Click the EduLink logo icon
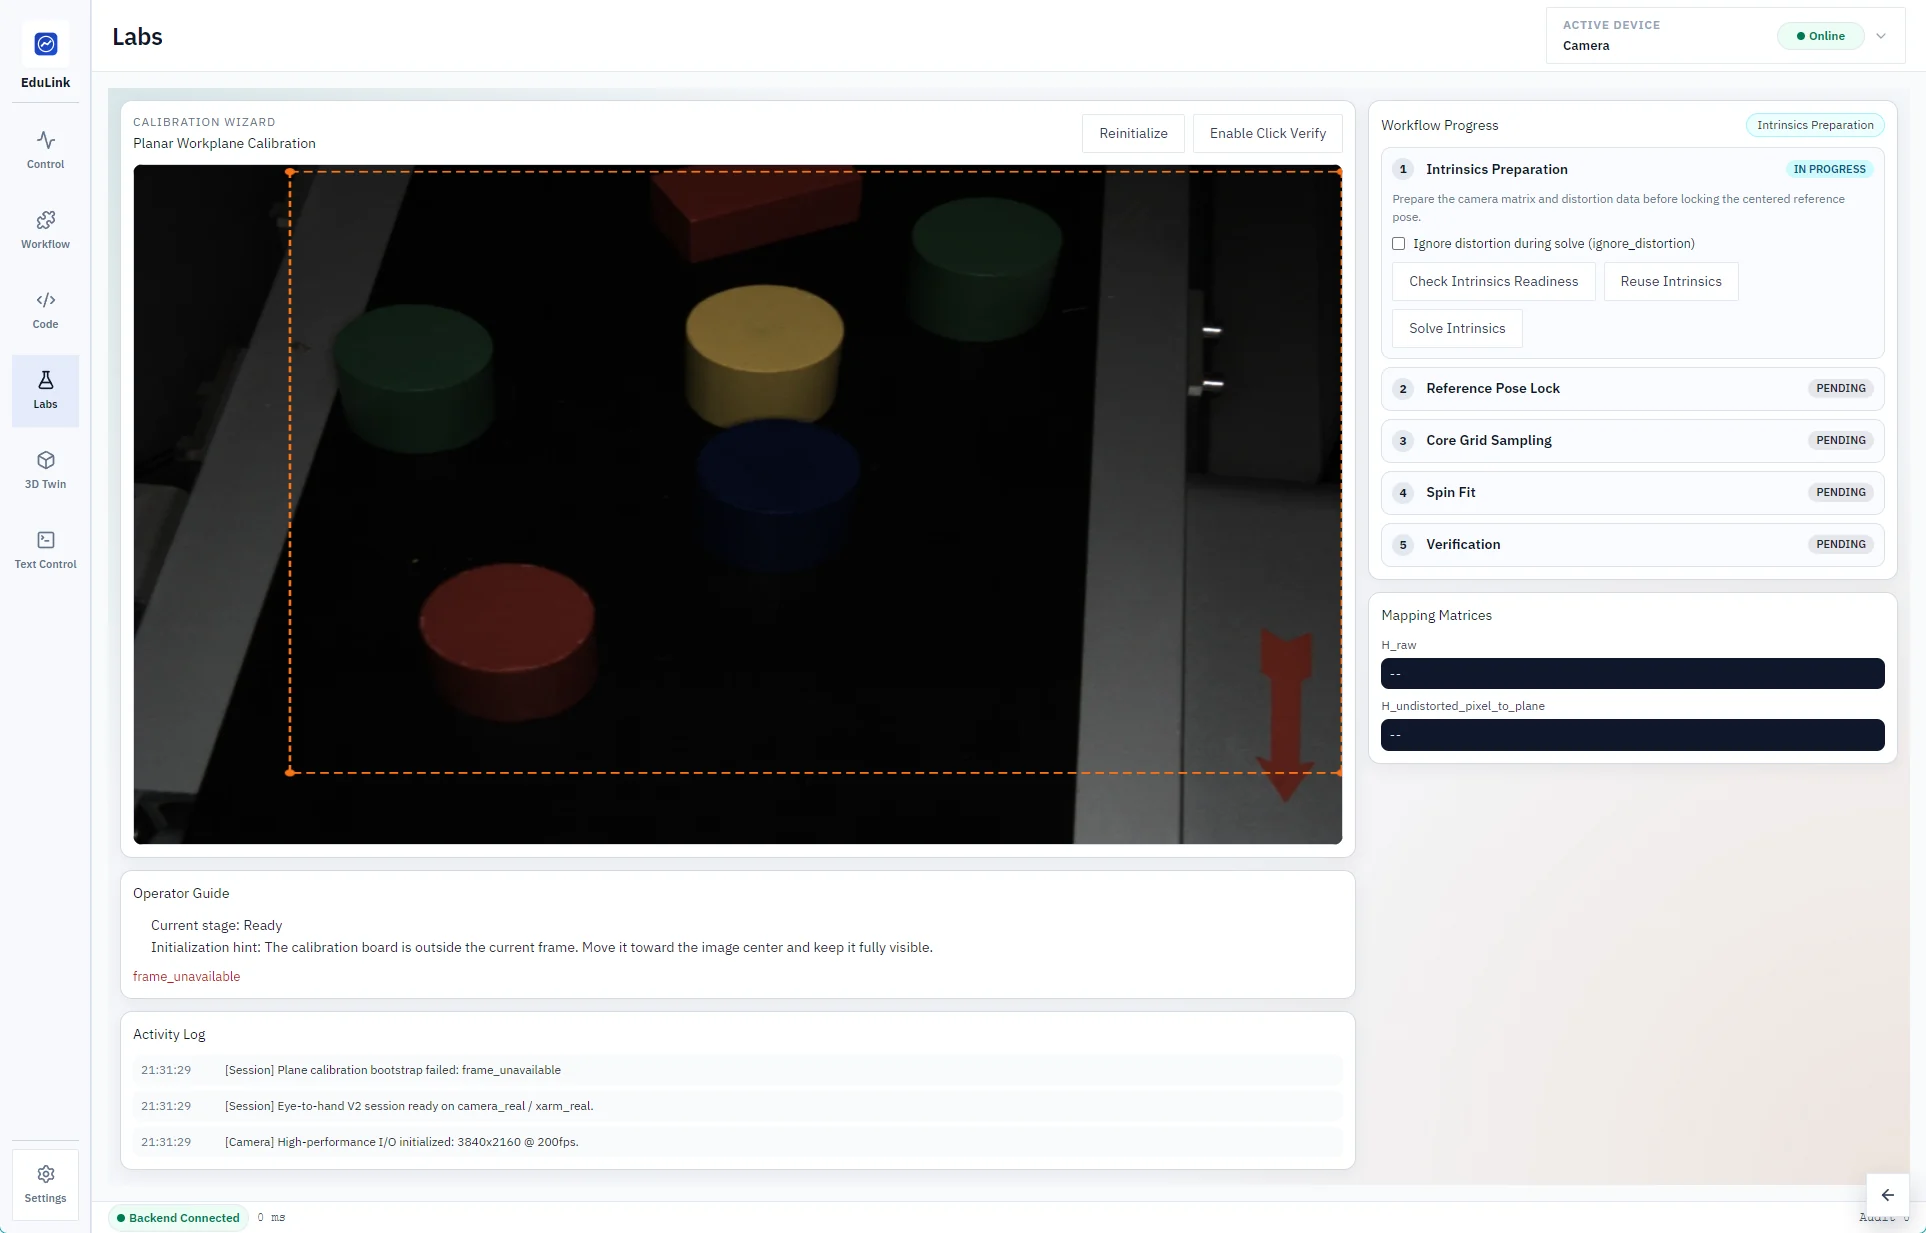Image resolution: width=1926 pixels, height=1233 pixels. coord(46,44)
